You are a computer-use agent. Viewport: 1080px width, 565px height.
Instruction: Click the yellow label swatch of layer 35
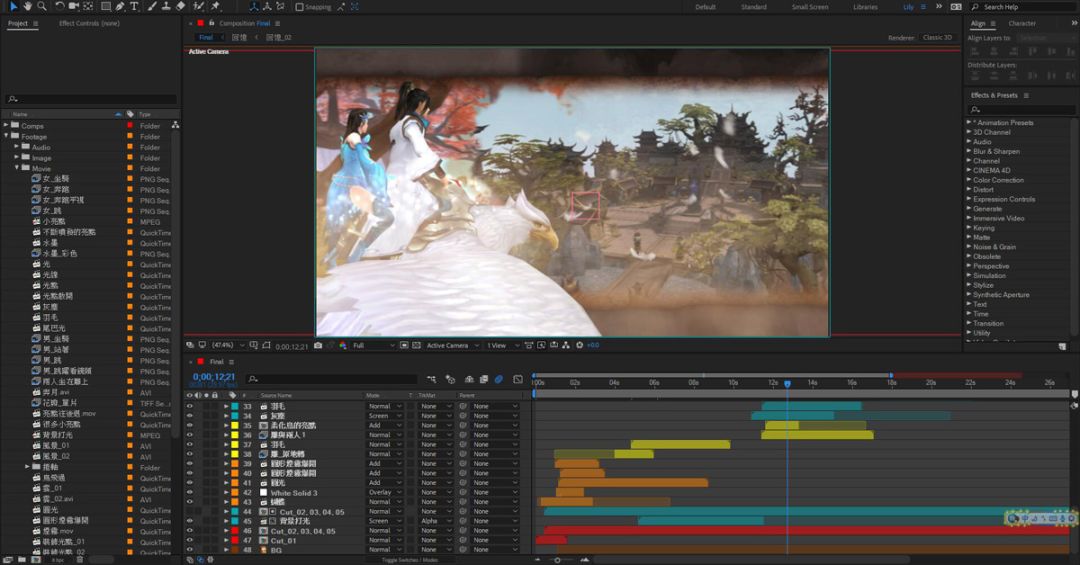[235, 426]
